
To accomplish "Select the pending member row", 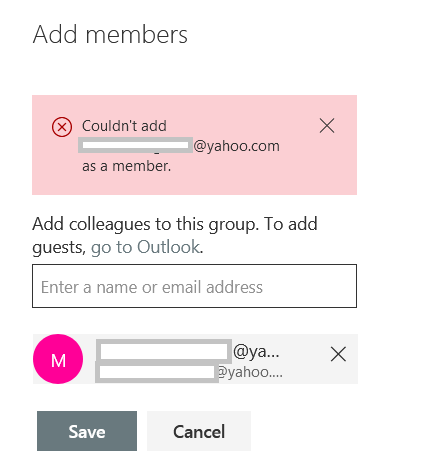I will coord(195,359).
